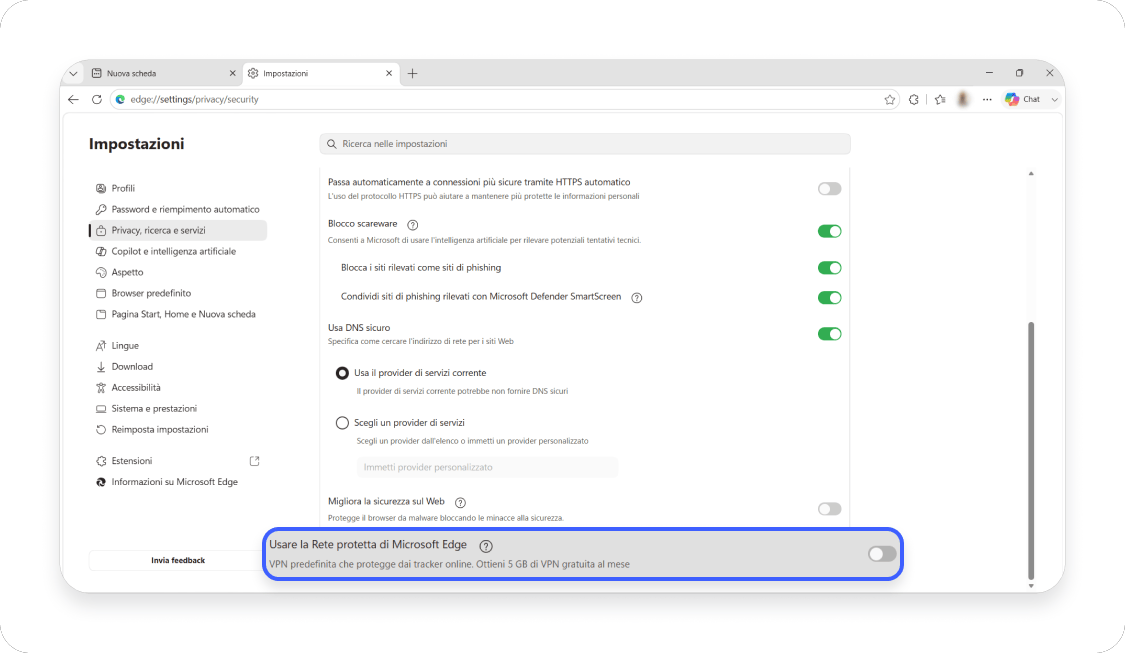Go back with the back arrow
1125x653 pixels.
73,100
